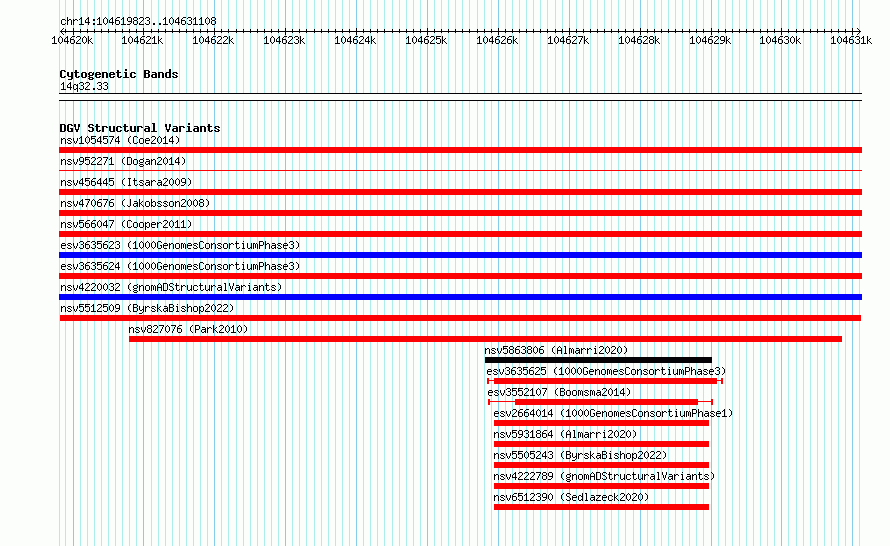Open the esv2664014 (1000GenomesConsortiumPhase1) label
This screenshot has height=546, width=890.
613,413
